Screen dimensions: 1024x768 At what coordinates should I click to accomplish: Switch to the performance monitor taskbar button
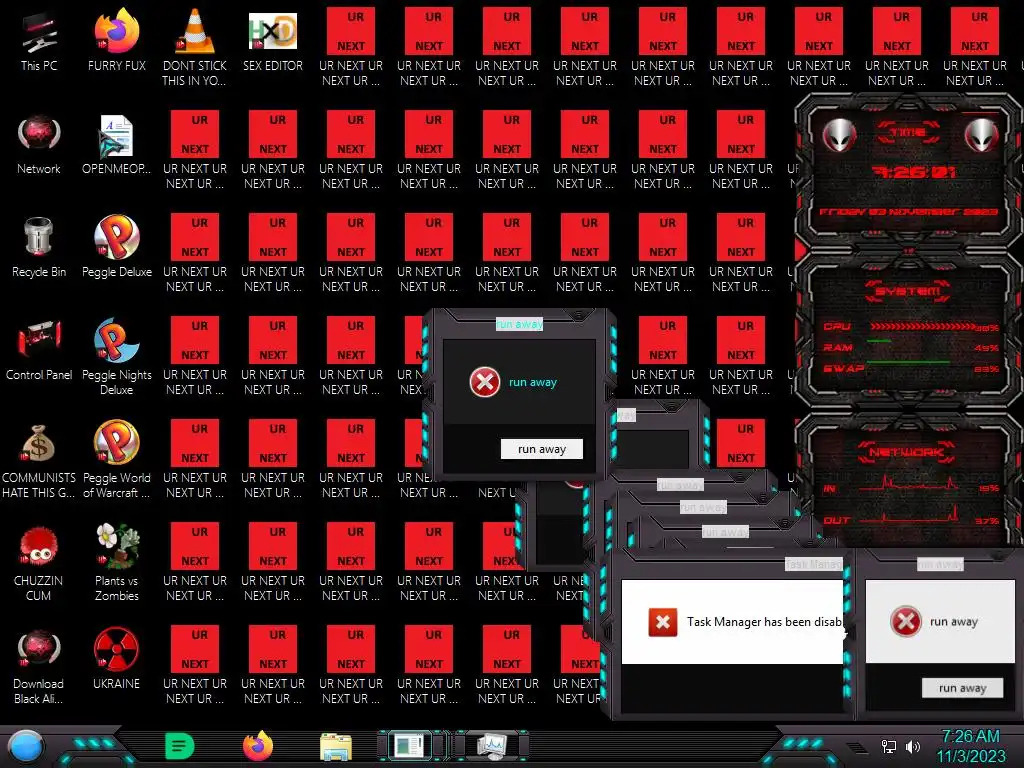pyautogui.click(x=491, y=746)
